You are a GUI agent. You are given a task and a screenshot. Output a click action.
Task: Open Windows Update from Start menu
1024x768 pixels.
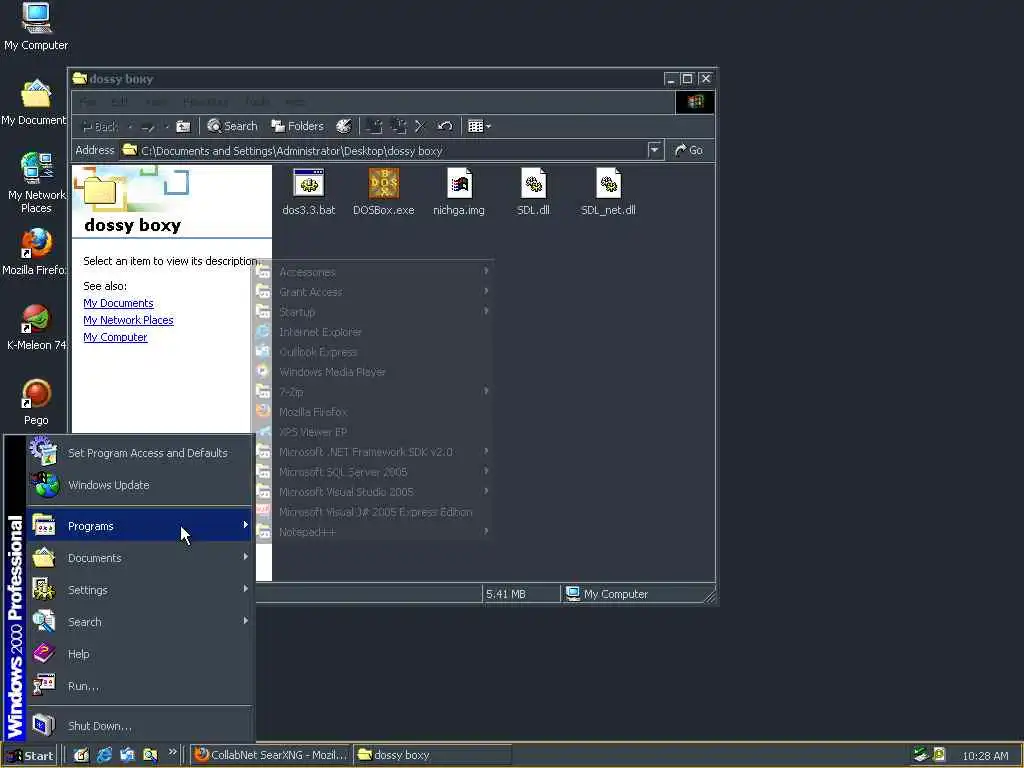pyautogui.click(x=139, y=485)
